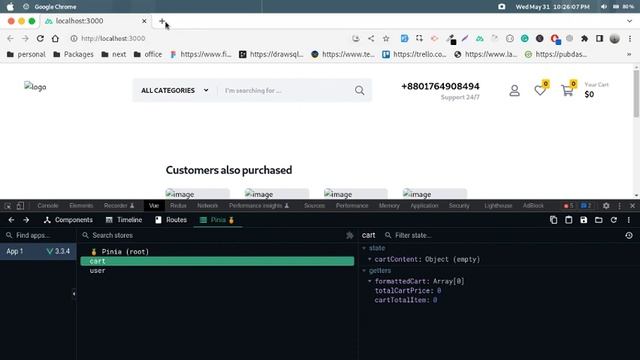The image size is (640, 360).
Task: Copy the store state to clipboard icon
Action: pyautogui.click(x=553, y=220)
